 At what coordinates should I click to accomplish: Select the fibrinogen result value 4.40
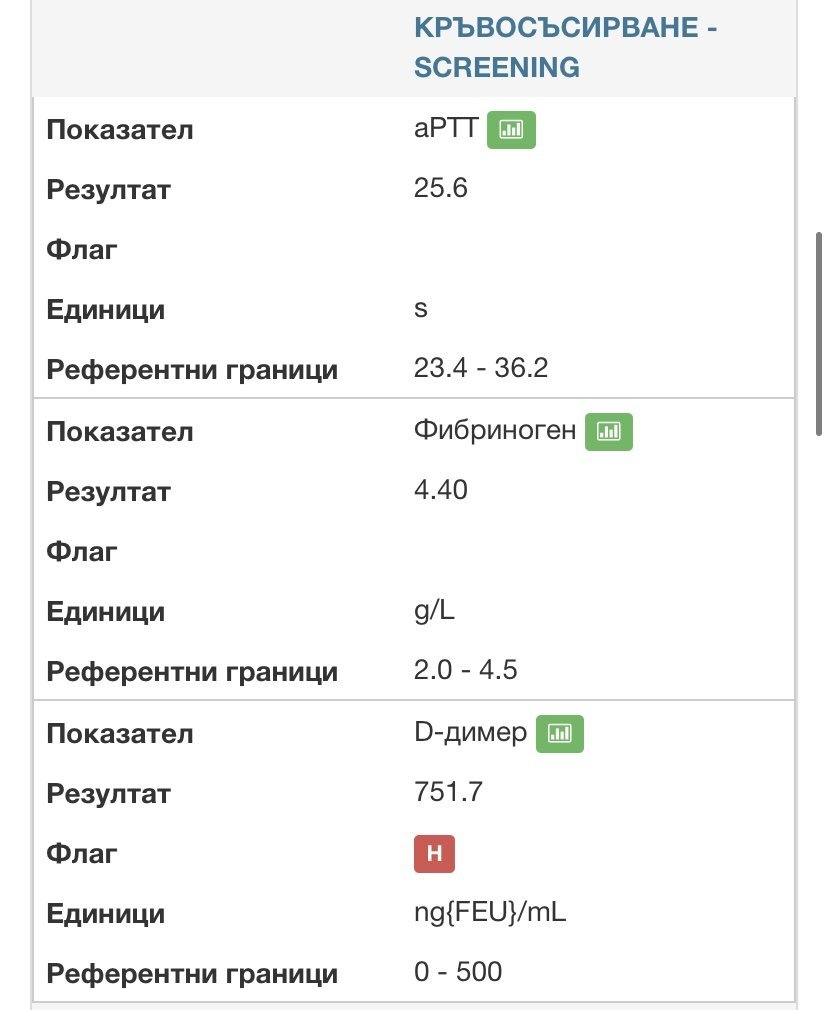[x=441, y=492]
